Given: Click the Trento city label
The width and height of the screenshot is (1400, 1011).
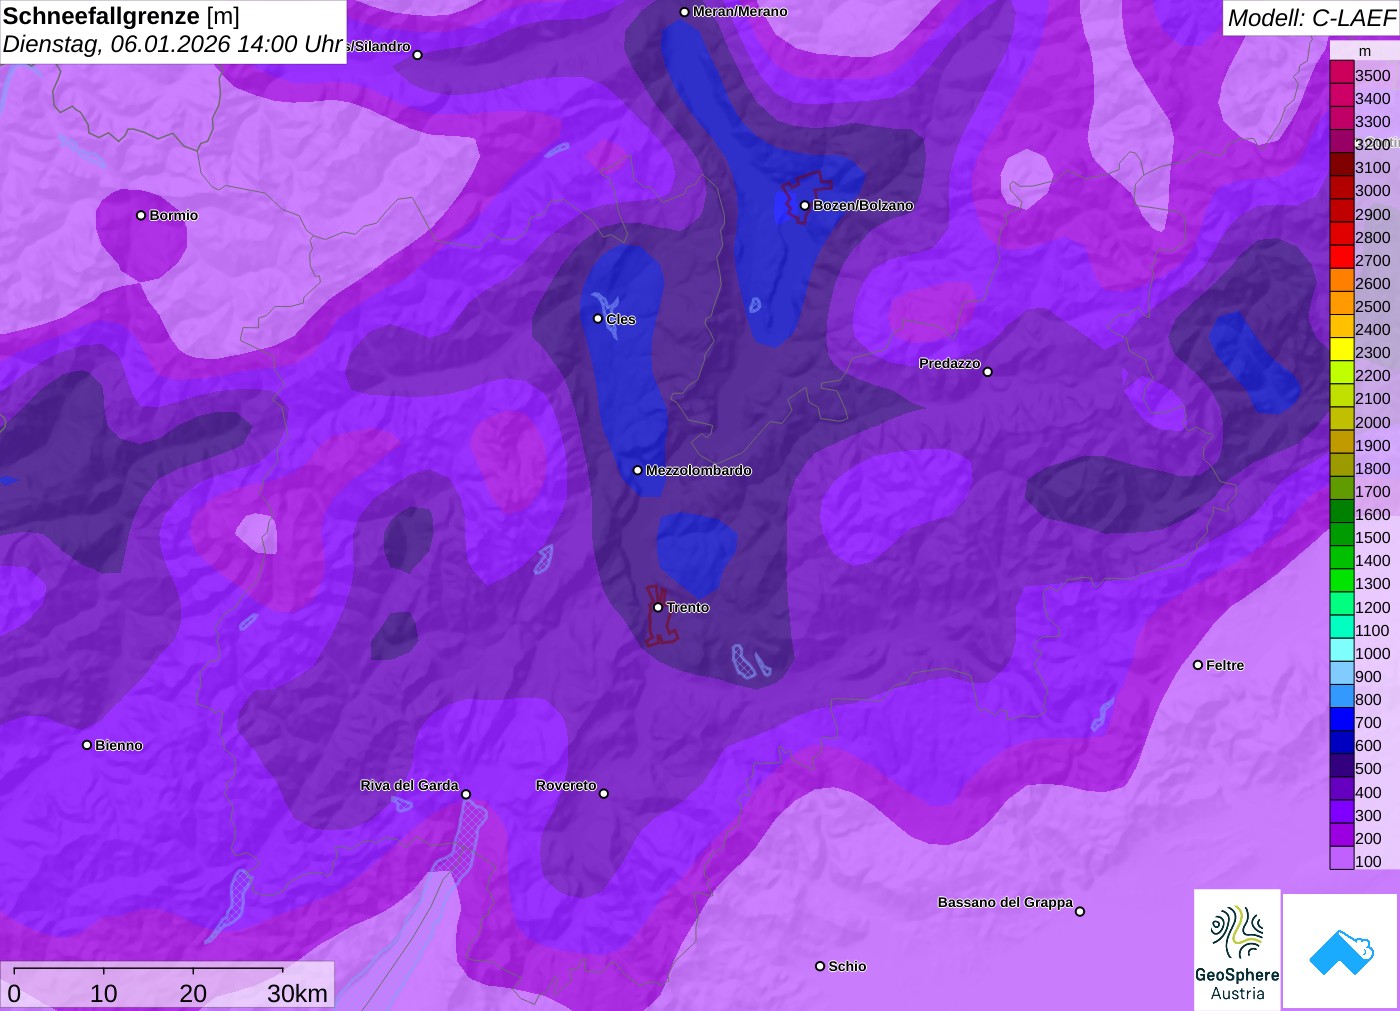Looking at the screenshot, I should (688, 608).
